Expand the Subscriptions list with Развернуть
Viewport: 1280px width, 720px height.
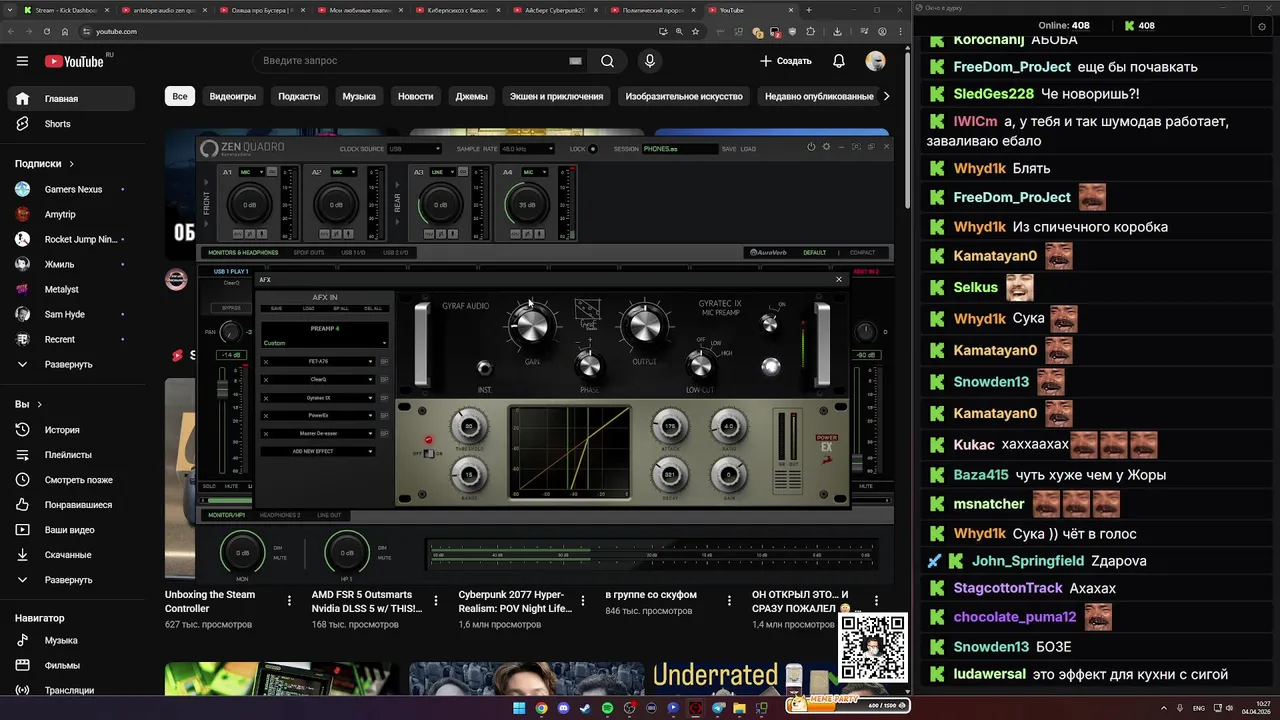[68, 365]
